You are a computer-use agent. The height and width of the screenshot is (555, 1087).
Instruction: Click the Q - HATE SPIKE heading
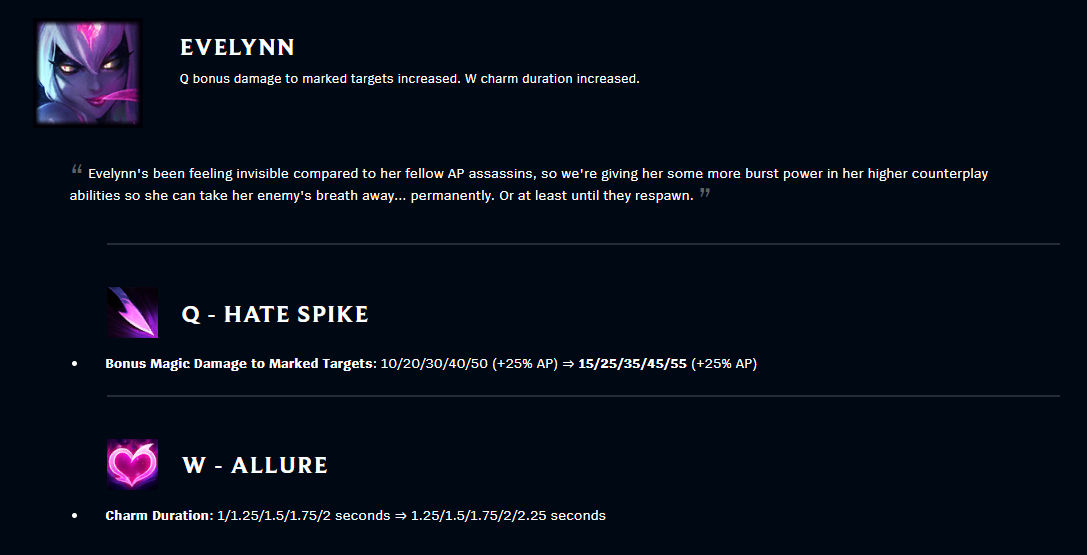[x=275, y=314]
